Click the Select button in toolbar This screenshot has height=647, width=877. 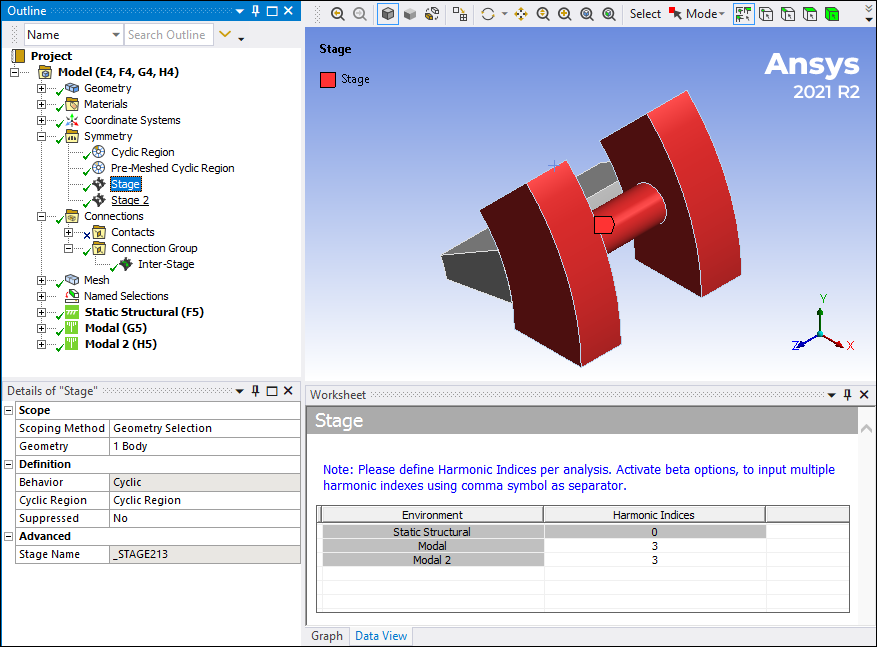pyautogui.click(x=645, y=14)
